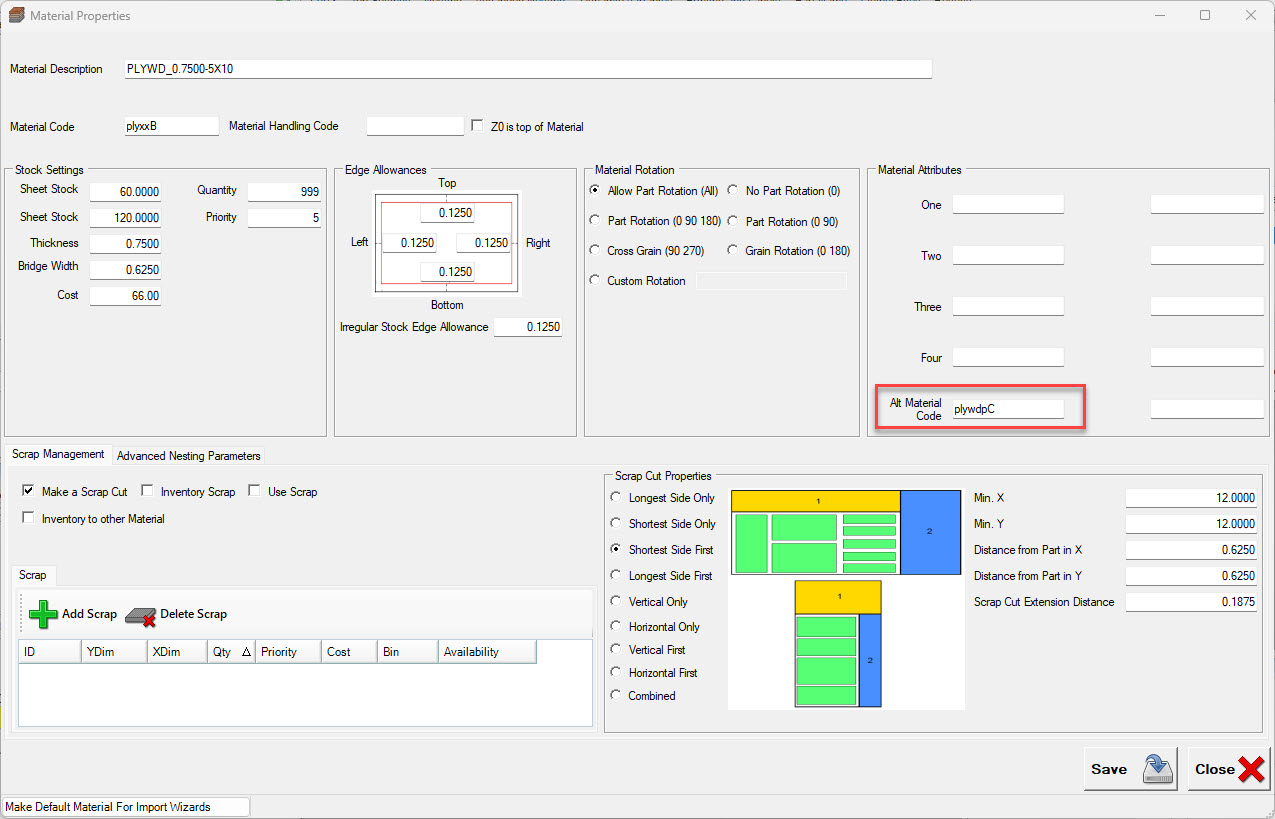Sort scrap list by Qty column
The width and height of the screenshot is (1275, 819).
coord(229,652)
